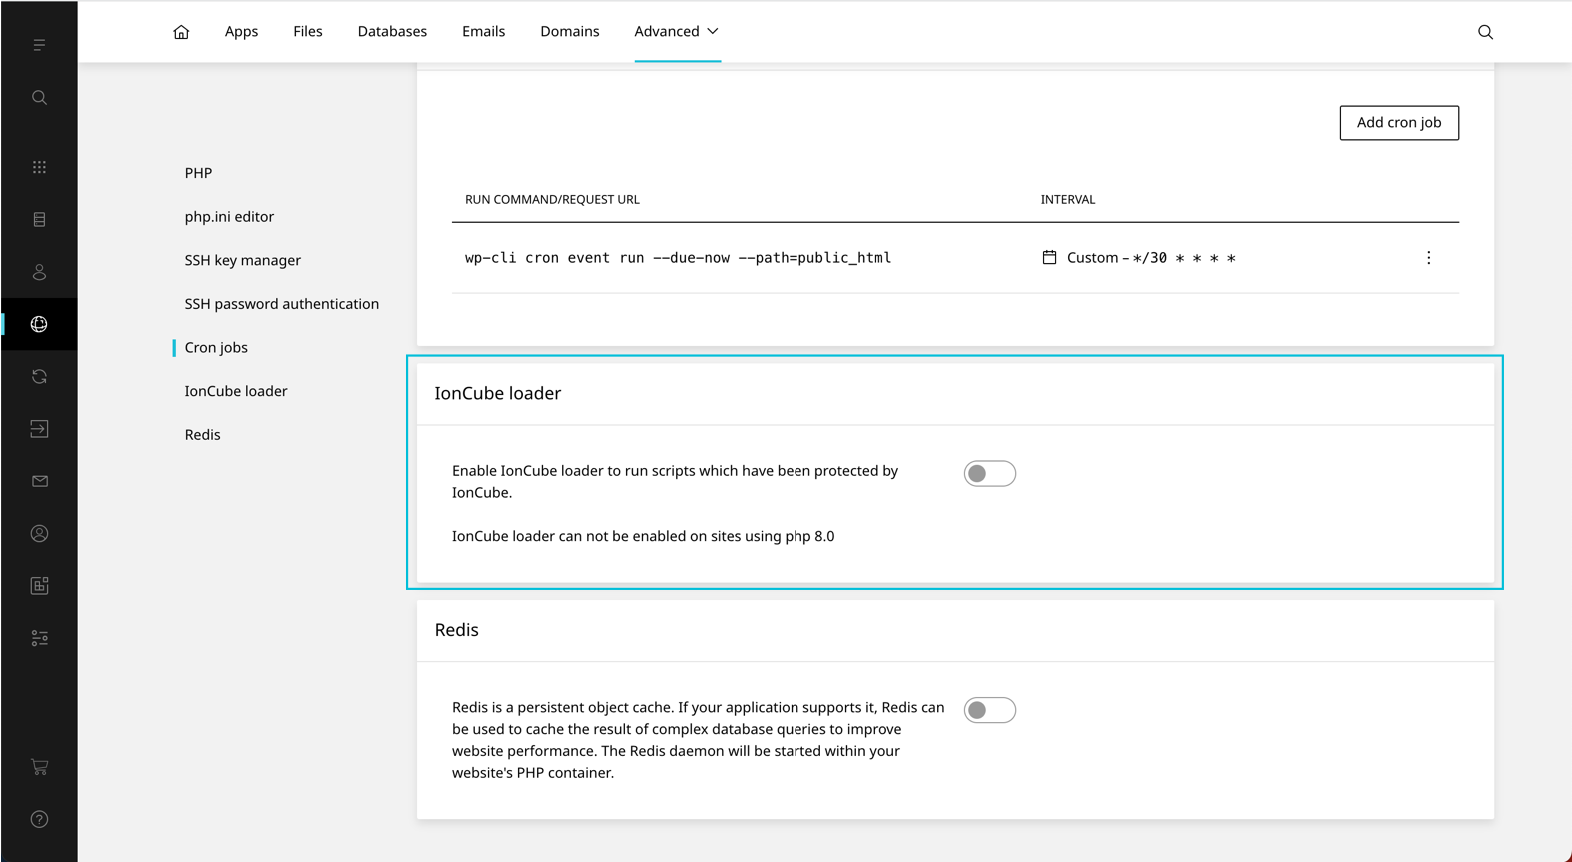Switch to the Databases tab
Screen dimensions: 1572x862
tap(392, 31)
